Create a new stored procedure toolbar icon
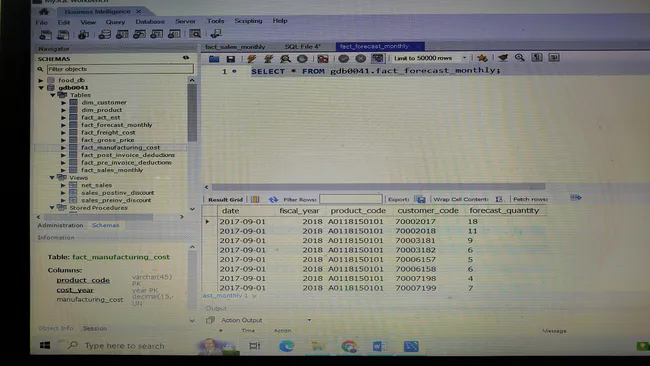The width and height of the screenshot is (650, 366). coord(156,34)
